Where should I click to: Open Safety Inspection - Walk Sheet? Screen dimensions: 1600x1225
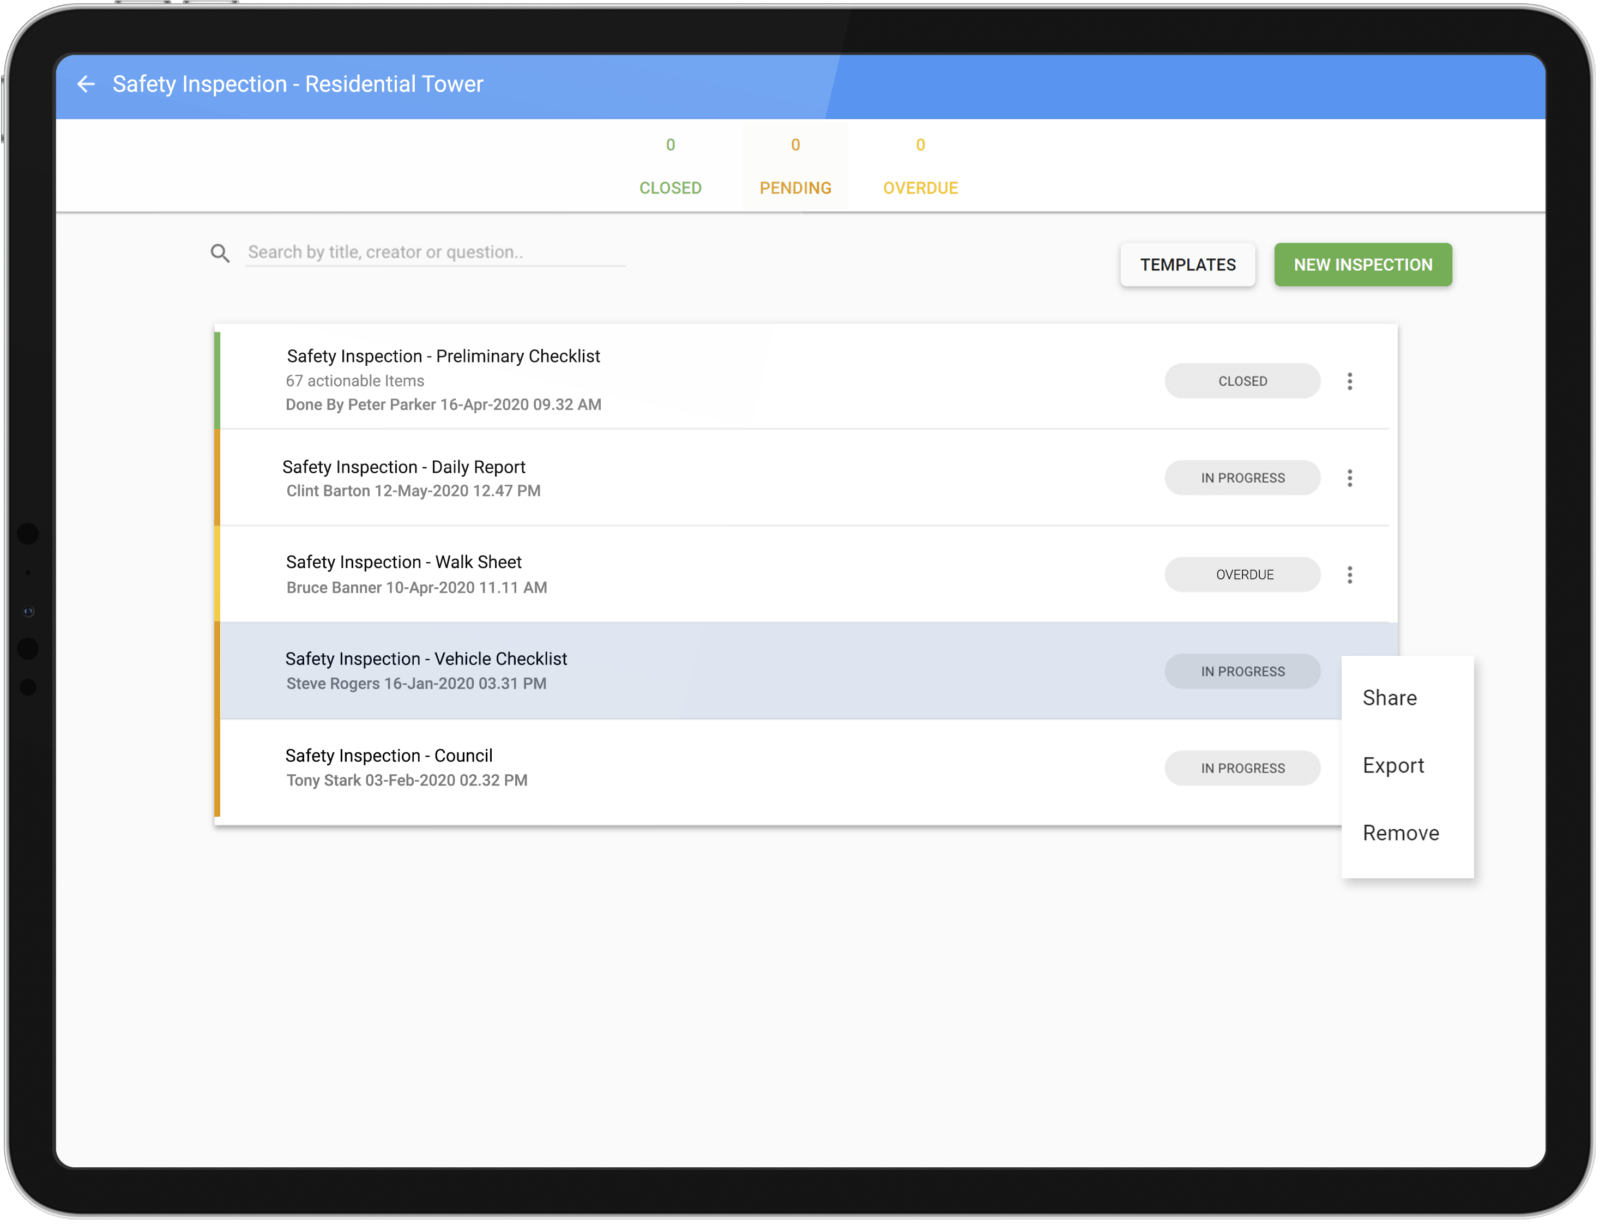pos(403,562)
